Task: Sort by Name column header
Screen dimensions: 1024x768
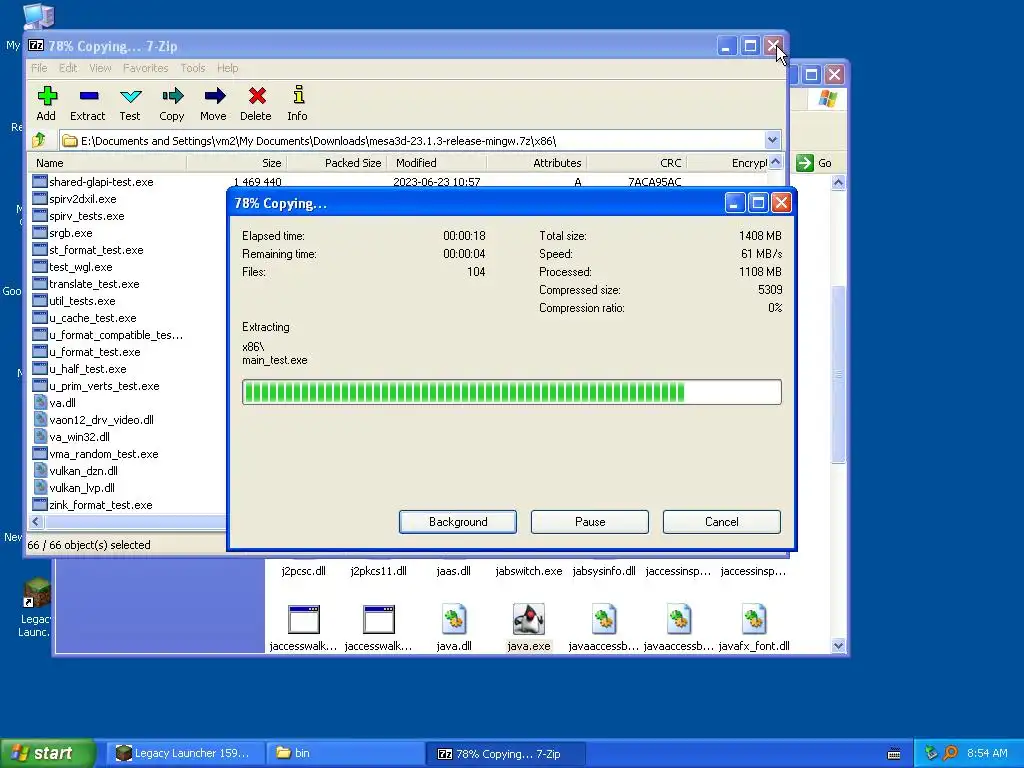Action: point(108,163)
